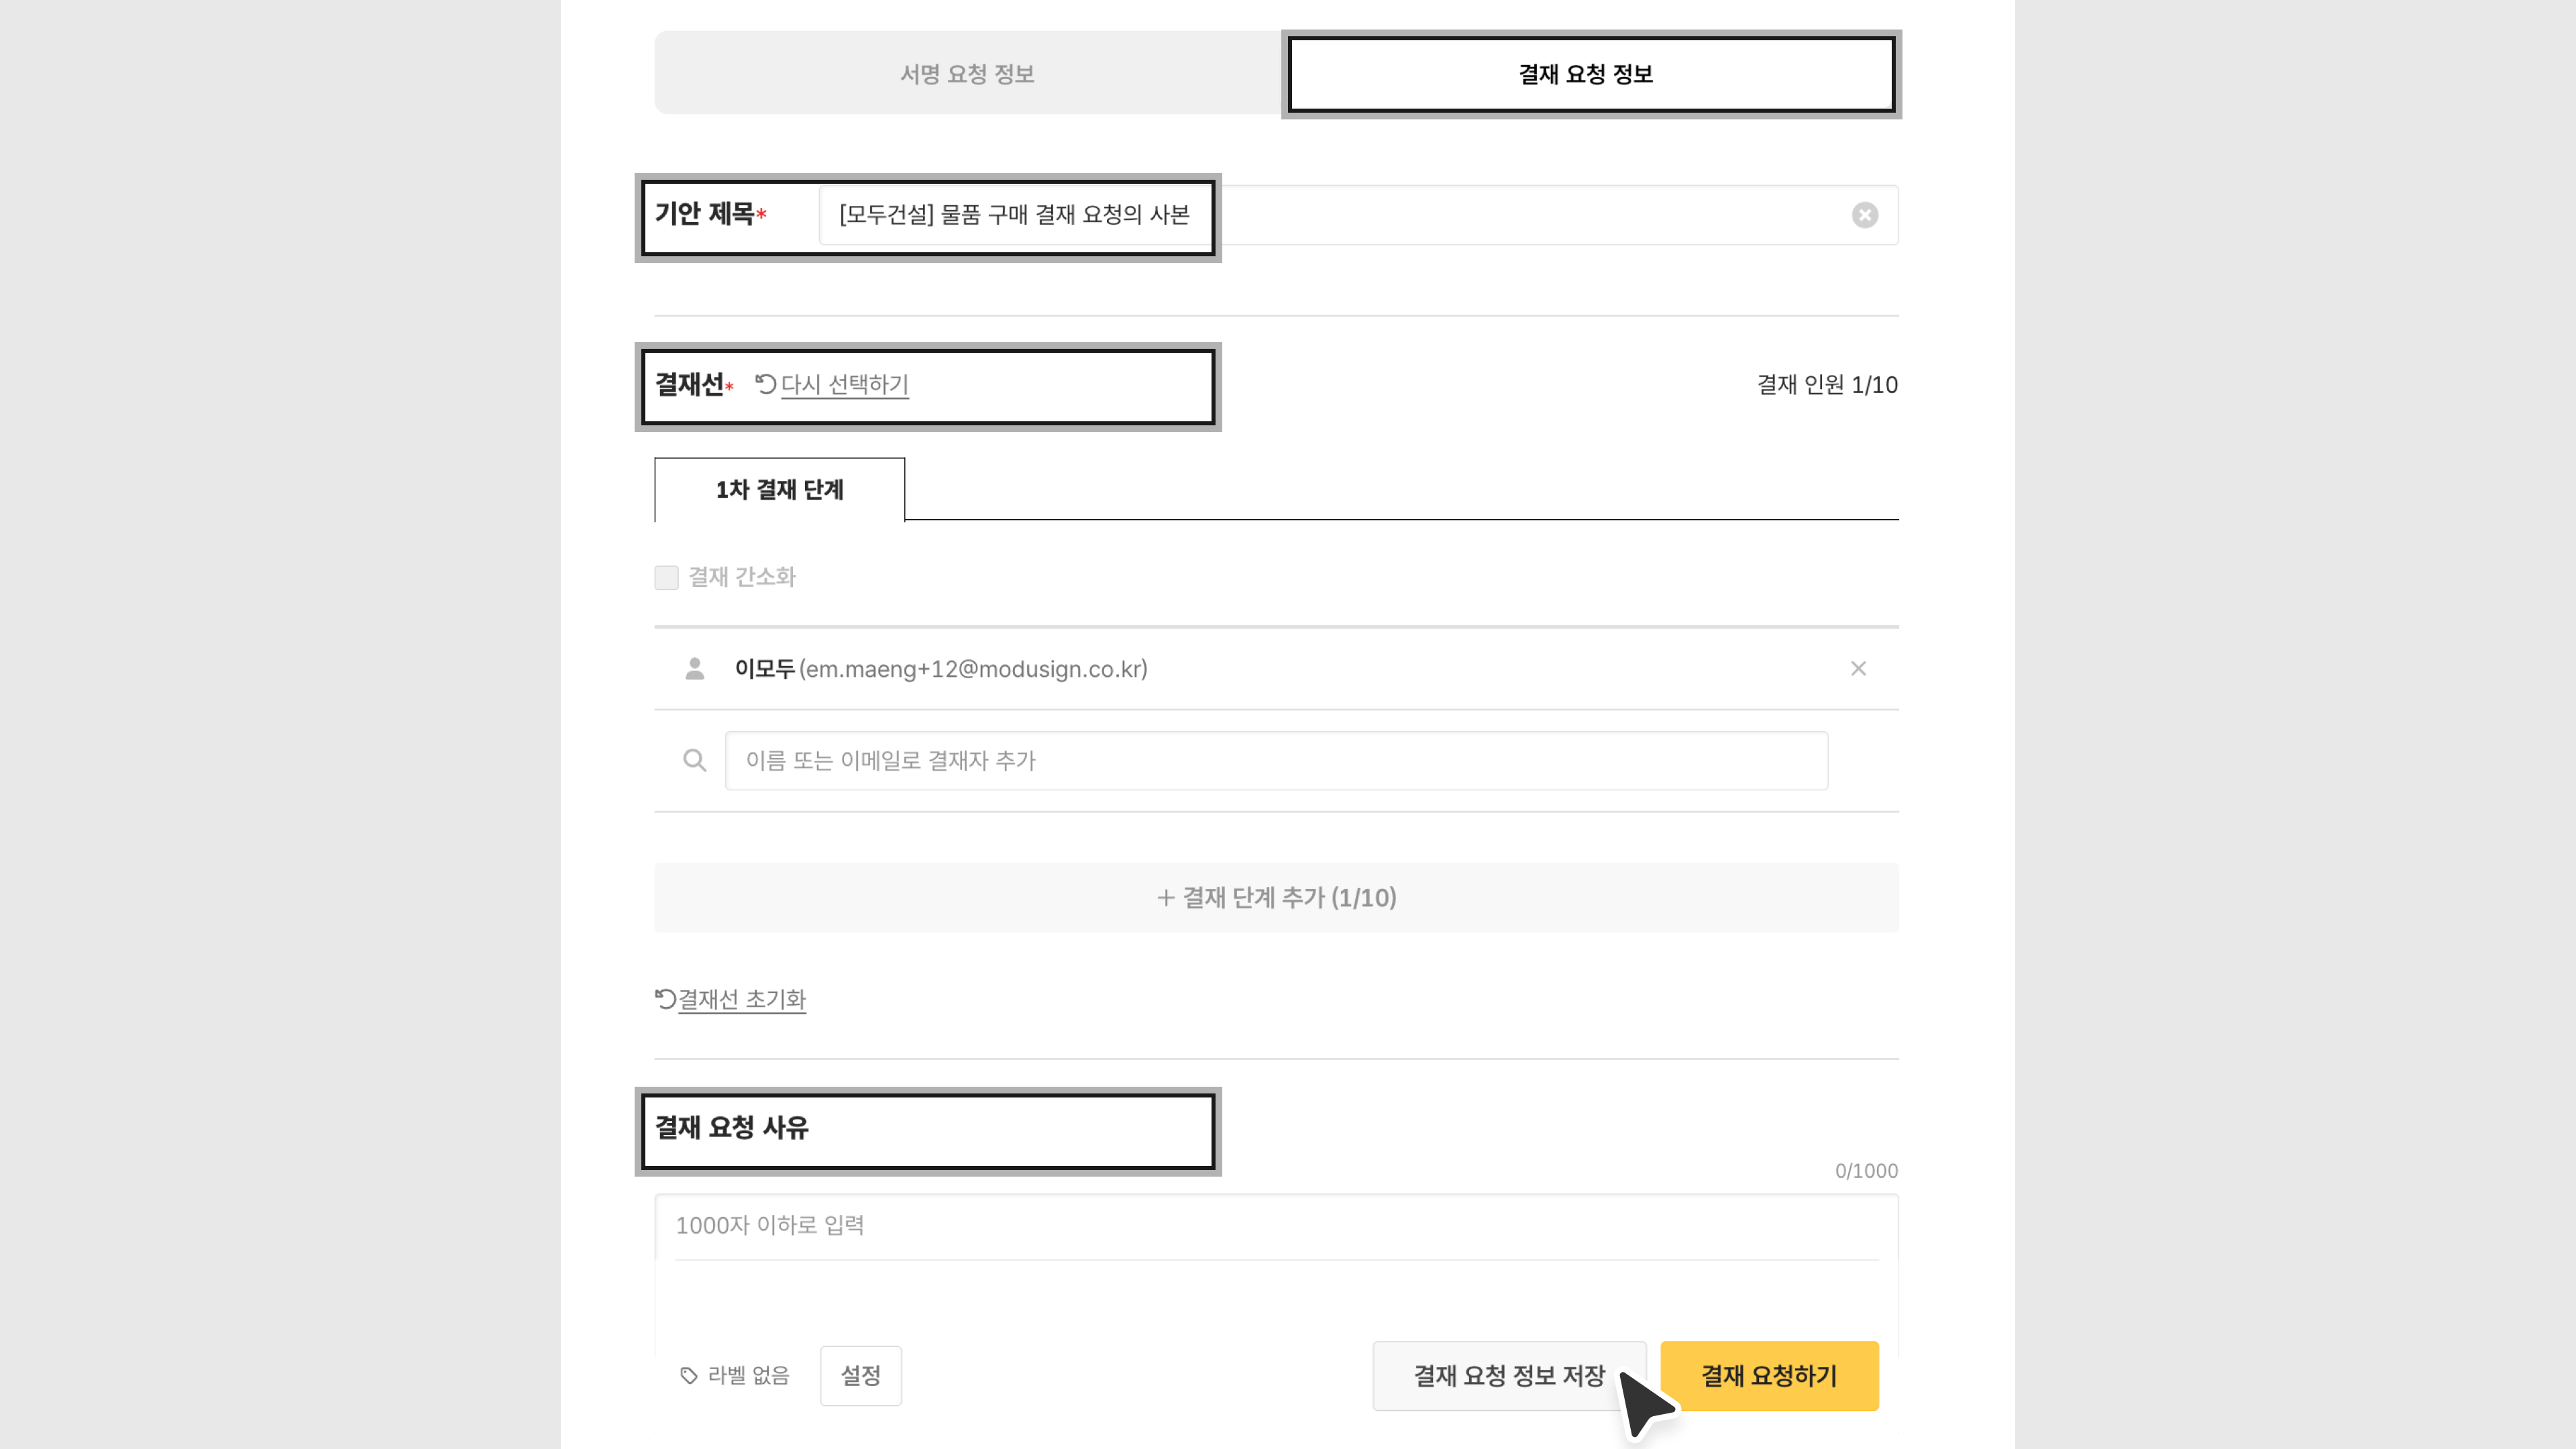Toggle the 결재 간소화 checkbox
Image resolution: width=2576 pixels, height=1449 pixels.
[666, 577]
